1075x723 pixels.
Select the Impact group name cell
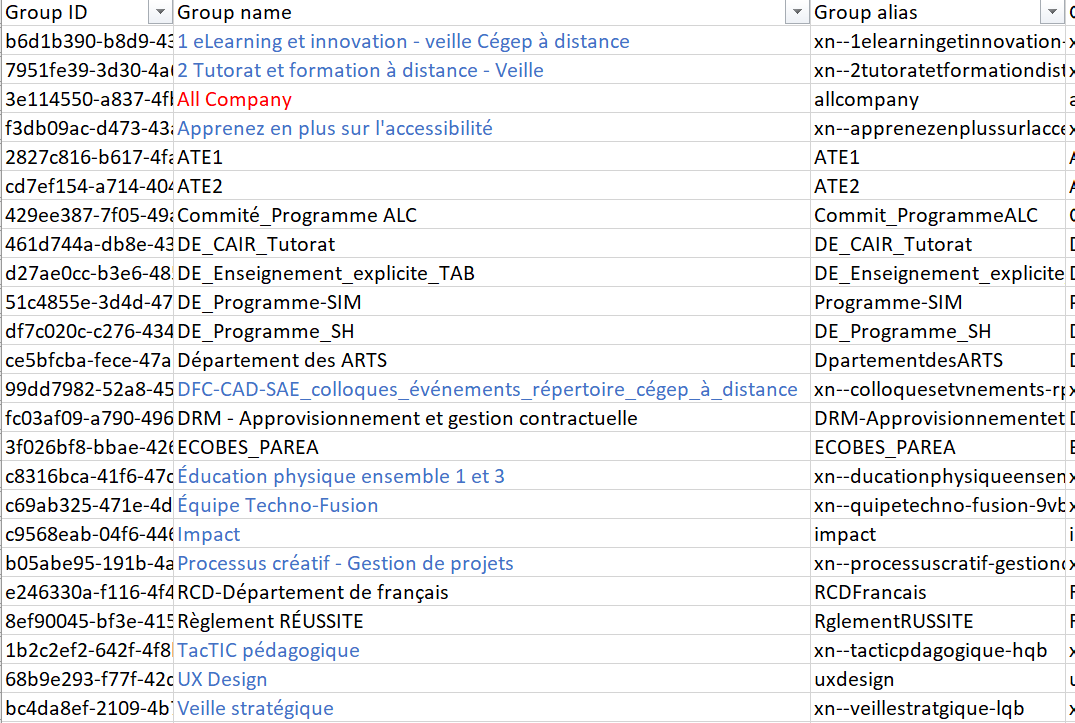click(209, 534)
